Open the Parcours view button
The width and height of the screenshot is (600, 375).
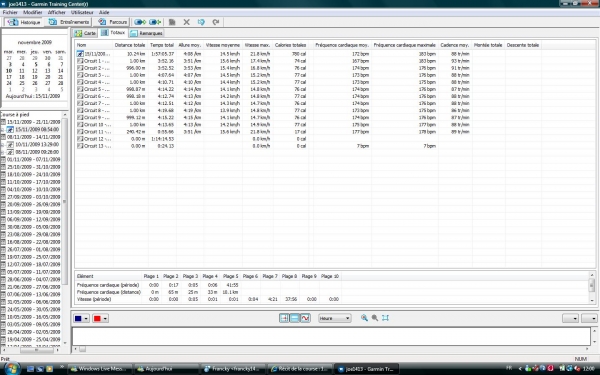point(113,22)
